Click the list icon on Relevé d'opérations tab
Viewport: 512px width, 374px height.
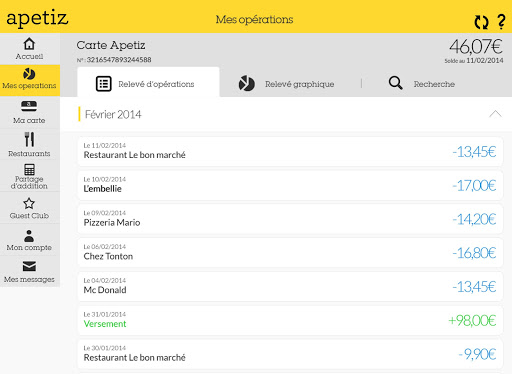tap(104, 84)
